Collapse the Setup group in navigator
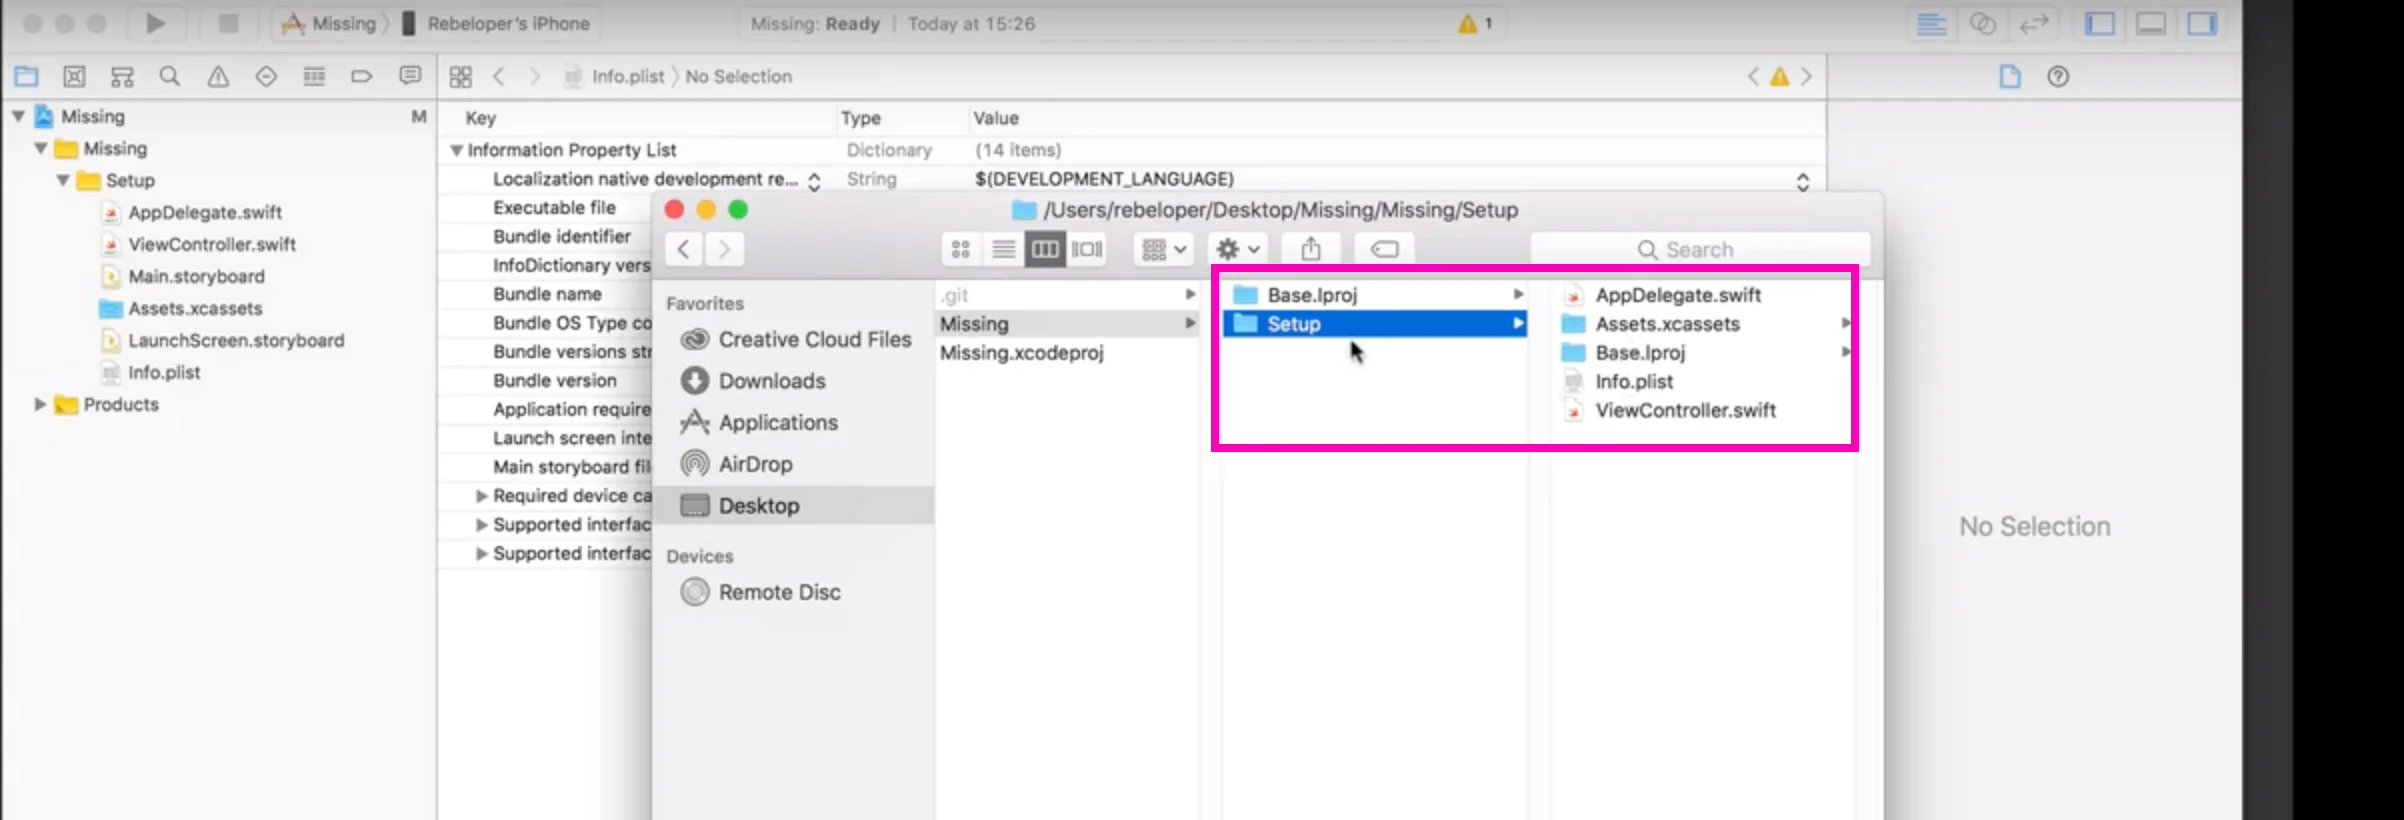2404x820 pixels. (63, 180)
